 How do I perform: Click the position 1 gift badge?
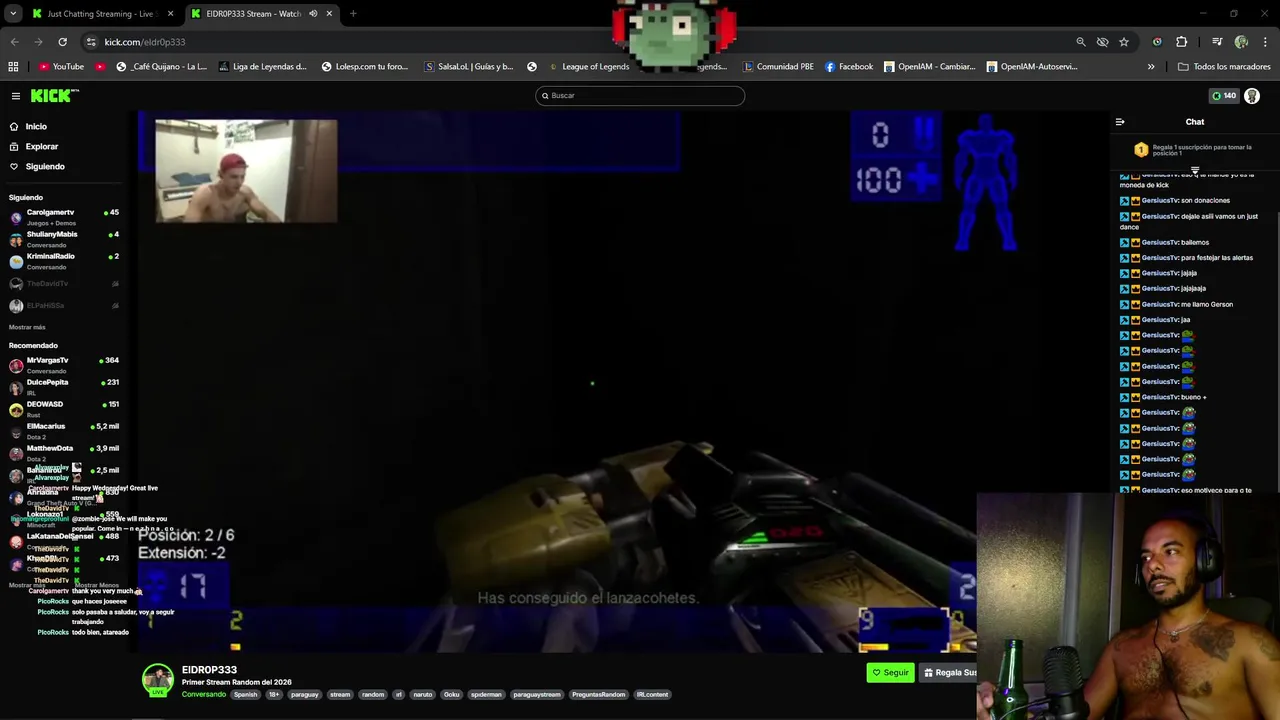tap(1141, 150)
